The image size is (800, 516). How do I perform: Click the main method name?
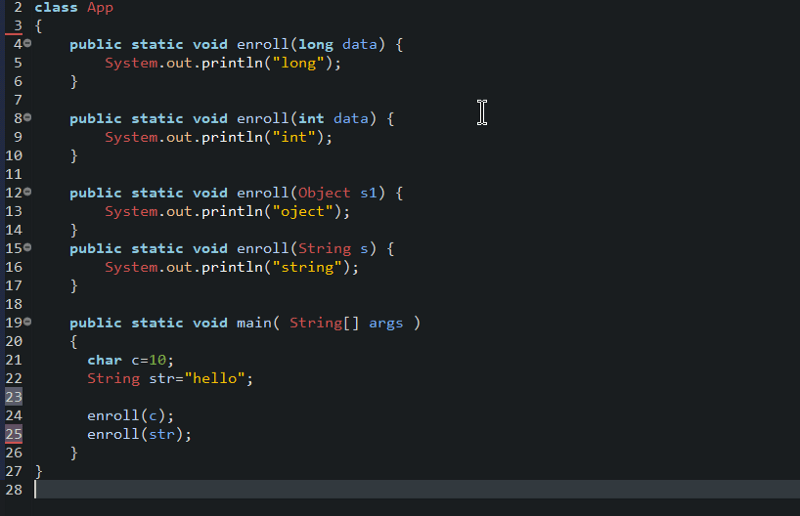coord(254,323)
